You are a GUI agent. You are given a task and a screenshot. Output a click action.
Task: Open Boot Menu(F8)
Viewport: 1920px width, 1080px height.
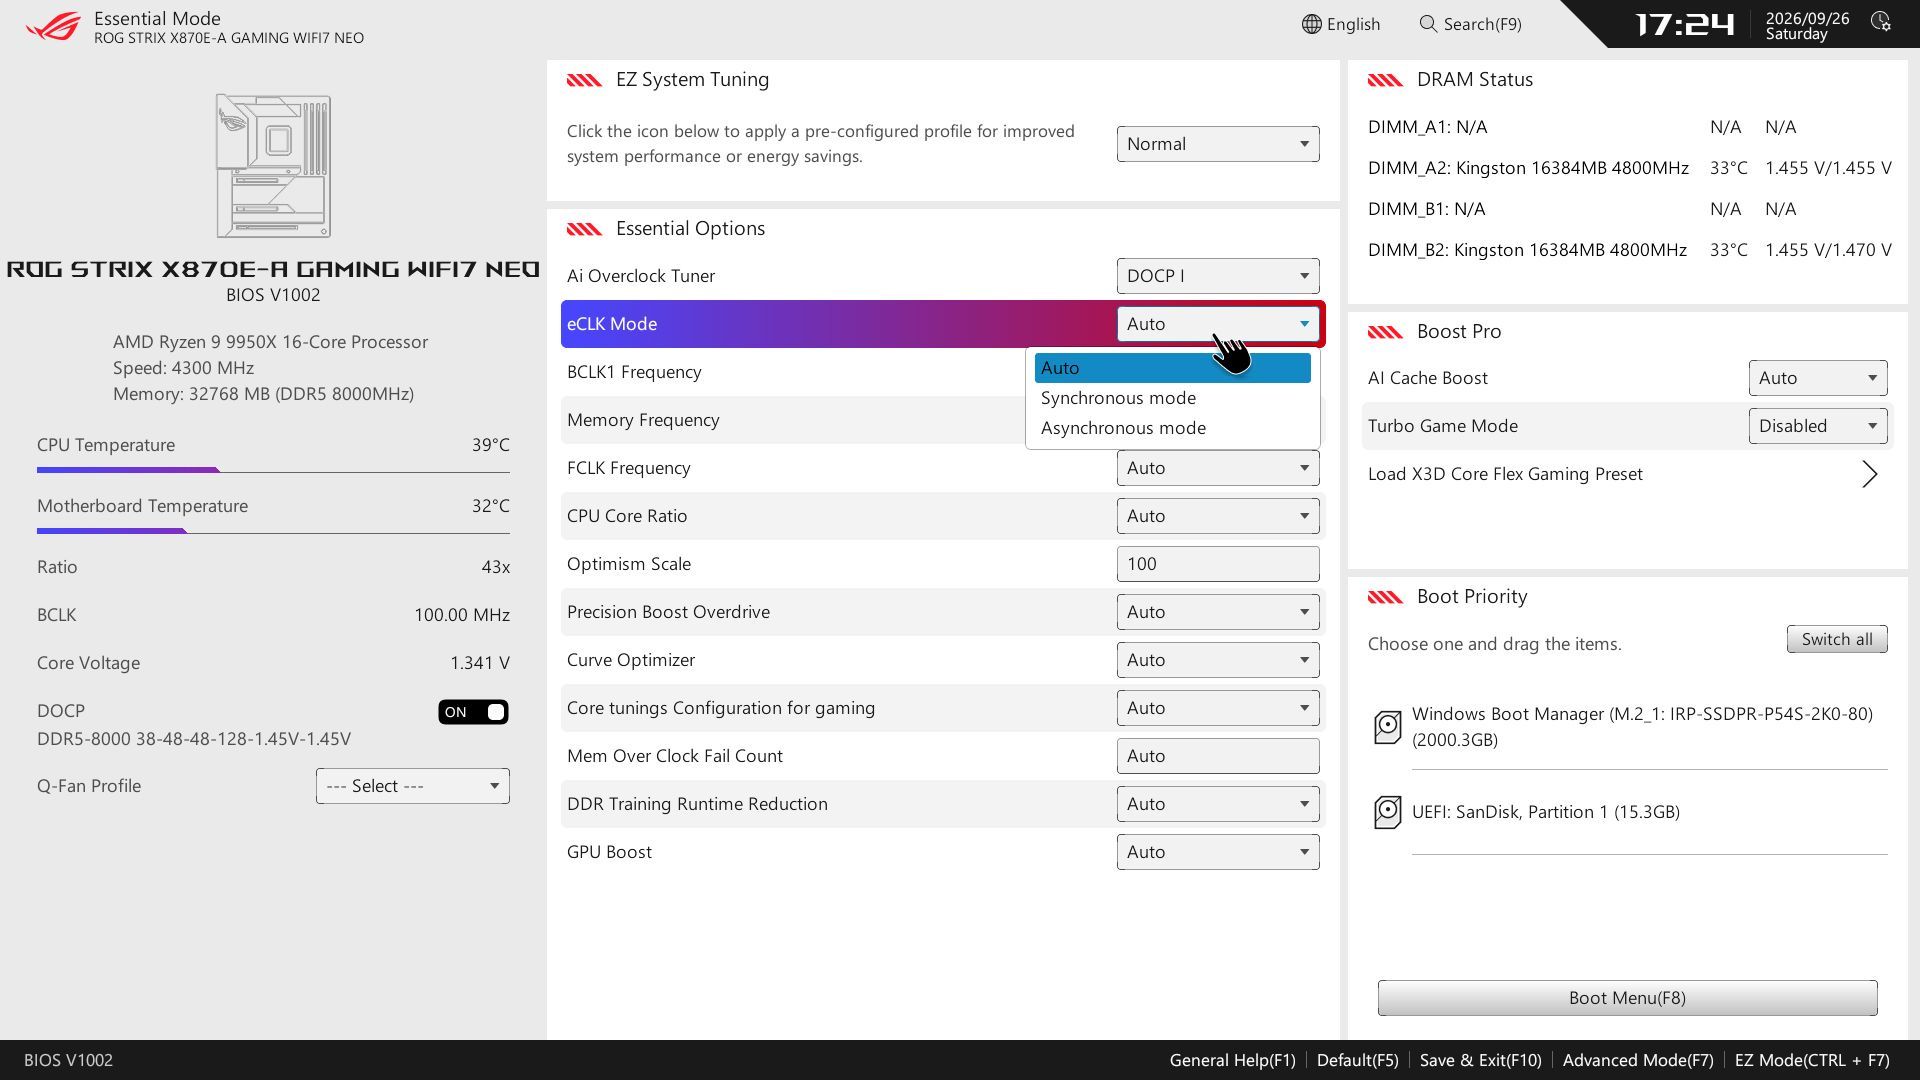pyautogui.click(x=1628, y=998)
